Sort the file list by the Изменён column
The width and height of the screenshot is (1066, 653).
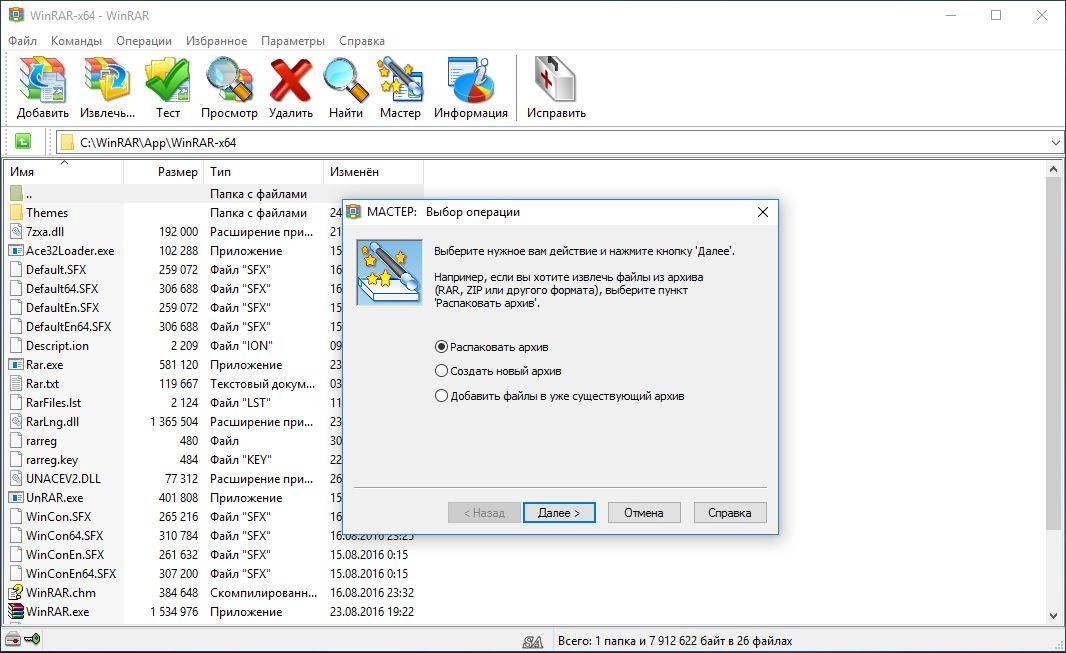tap(373, 172)
